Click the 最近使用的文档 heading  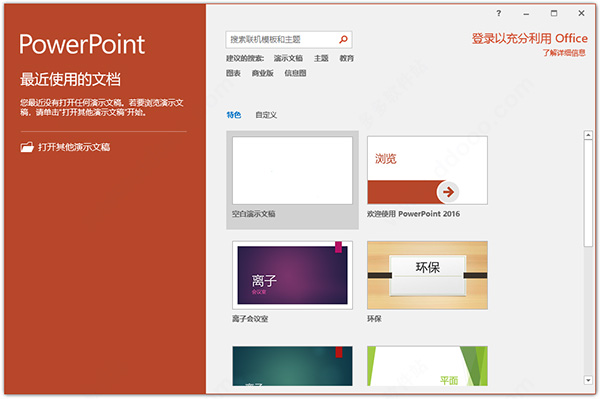[70, 80]
